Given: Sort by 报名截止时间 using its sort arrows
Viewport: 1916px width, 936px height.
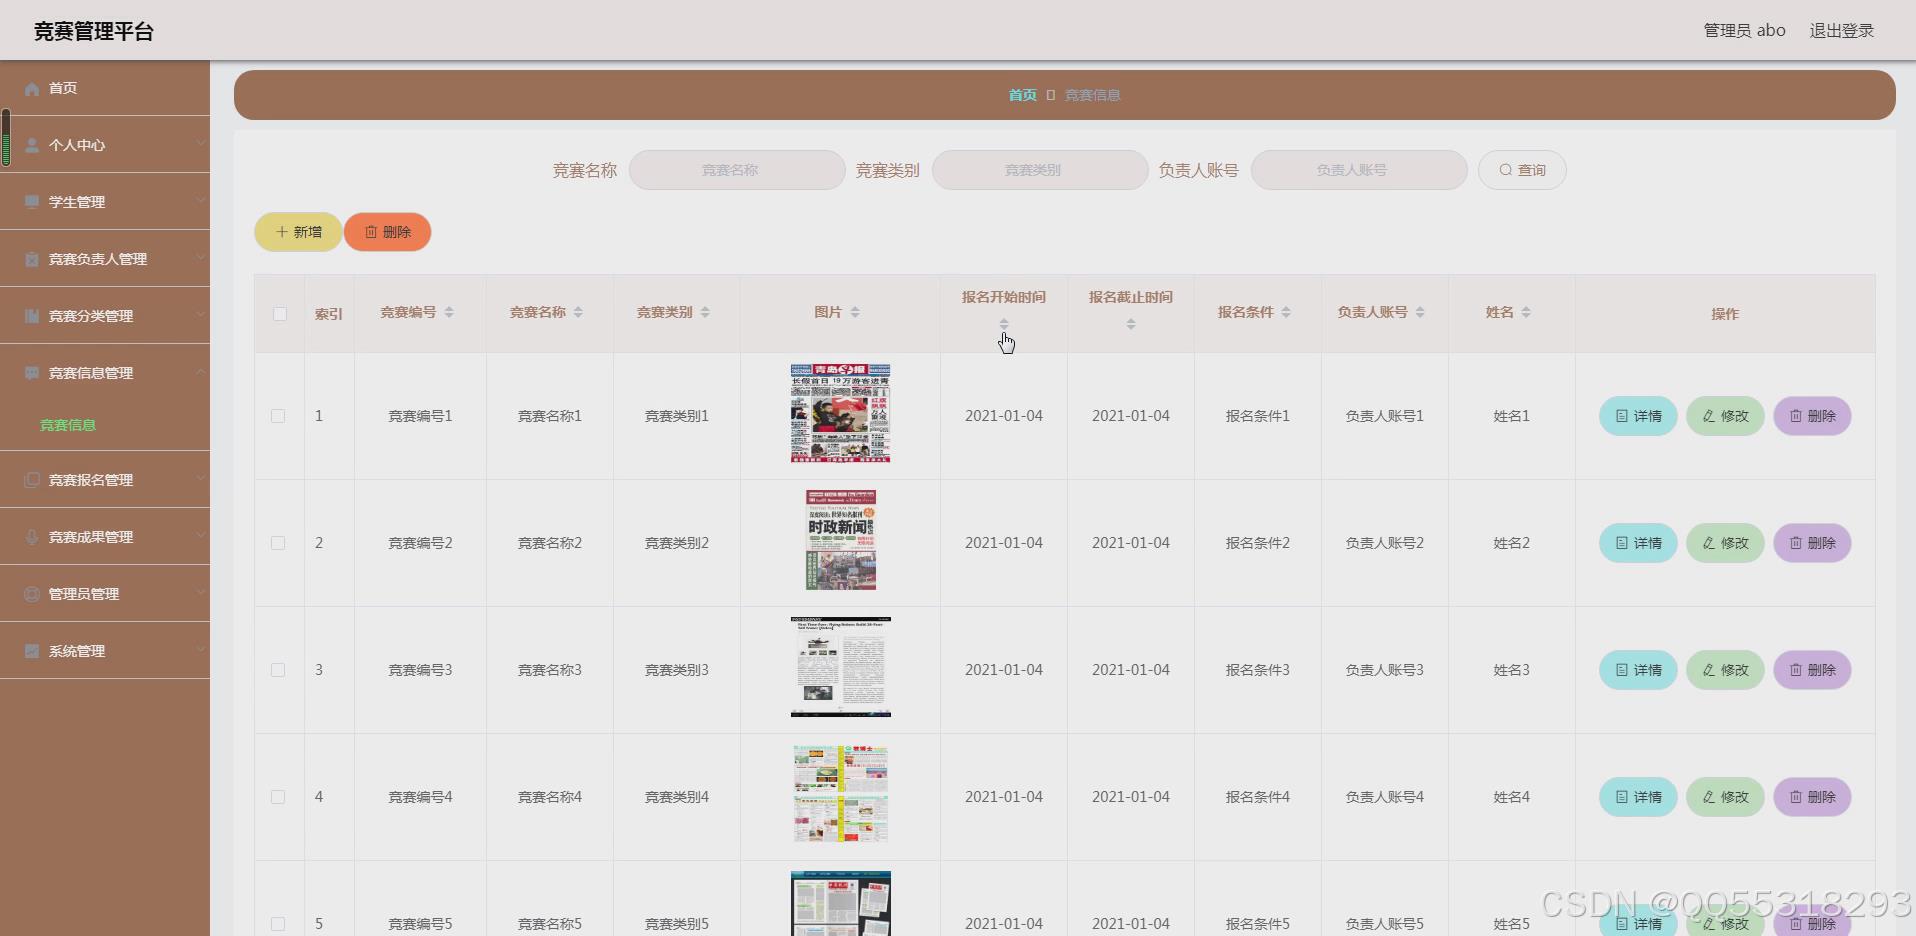Looking at the screenshot, I should point(1131,324).
